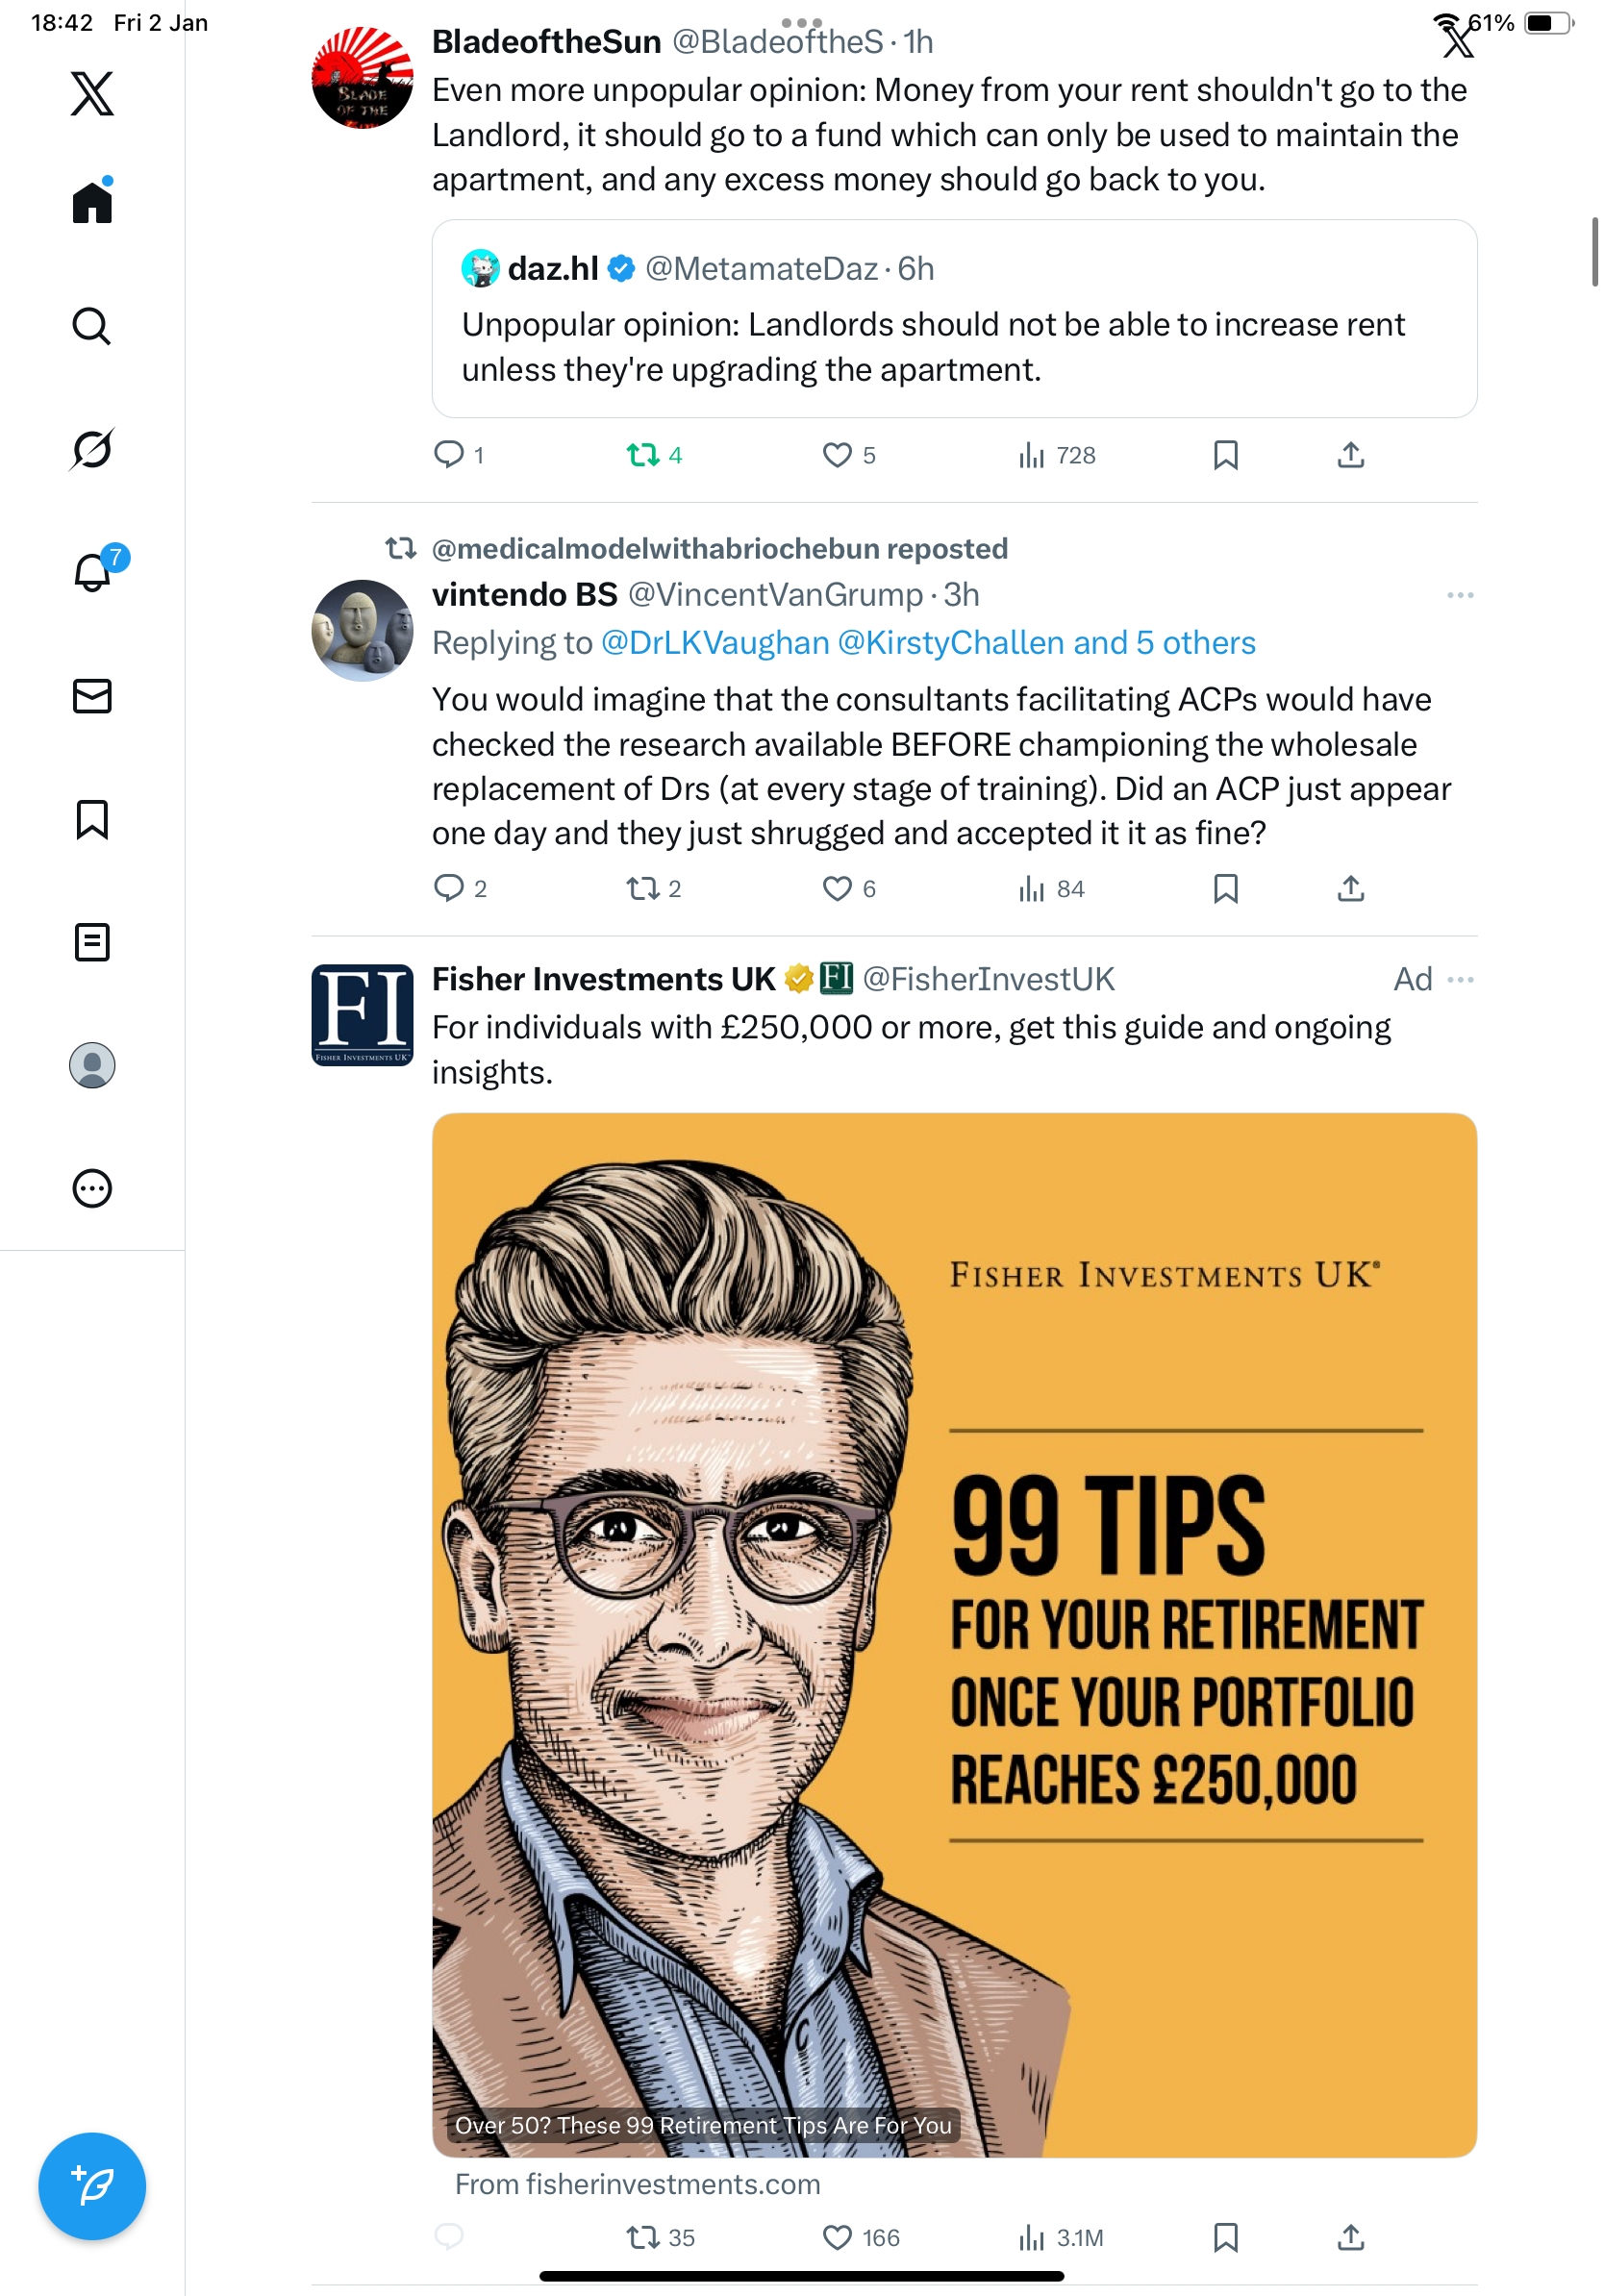Open the Home feed icon

(x=92, y=202)
